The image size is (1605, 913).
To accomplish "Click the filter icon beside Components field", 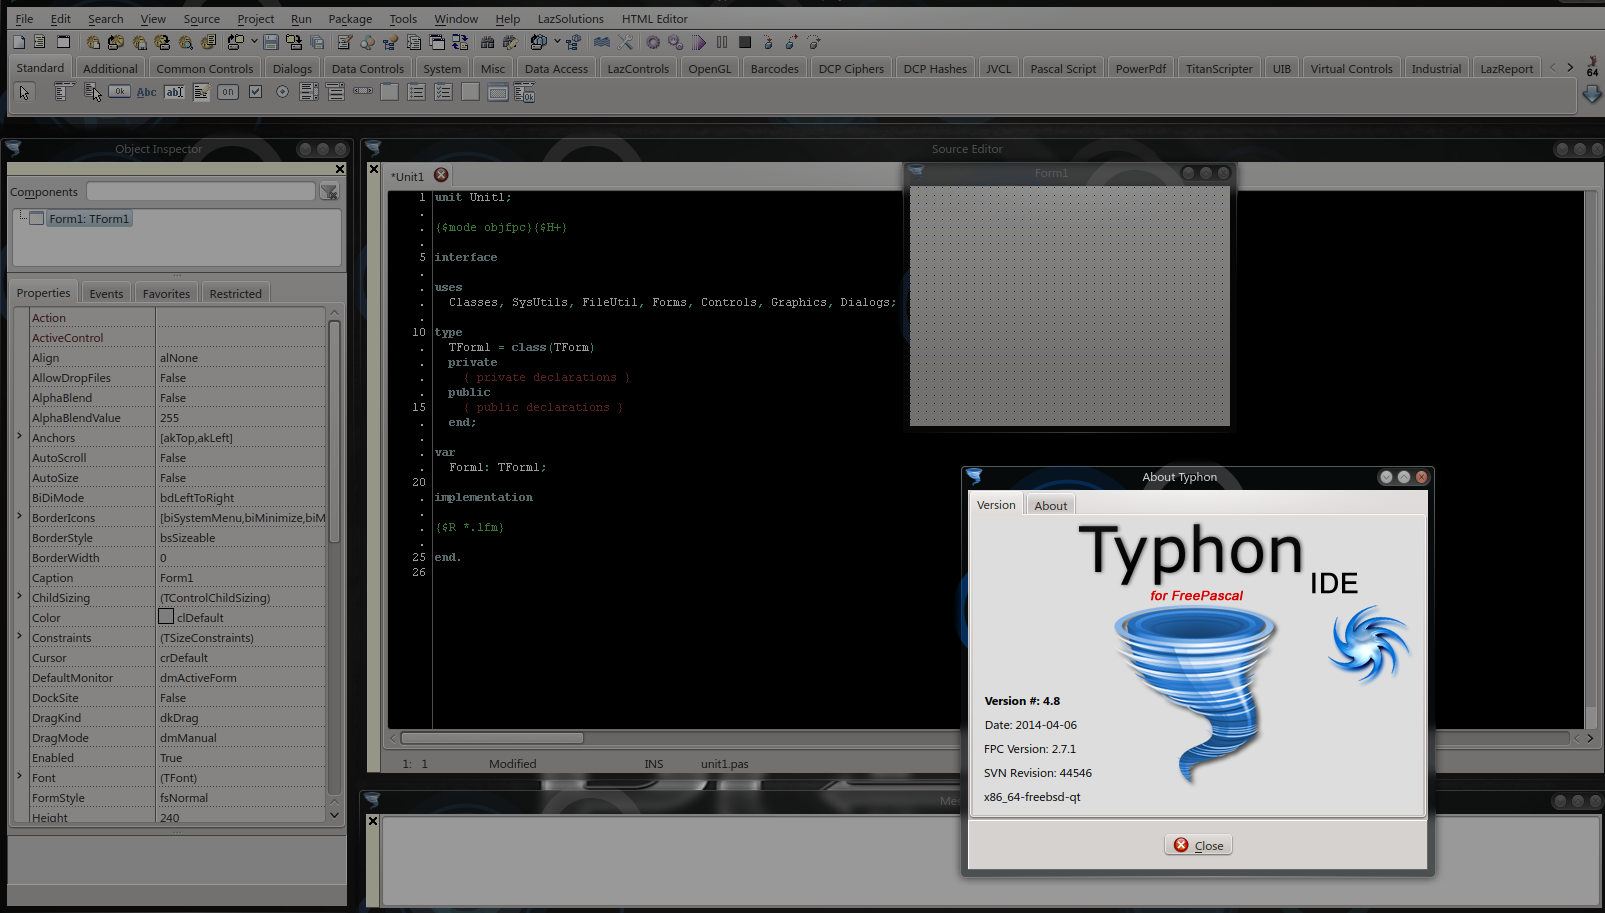I will click(x=329, y=192).
